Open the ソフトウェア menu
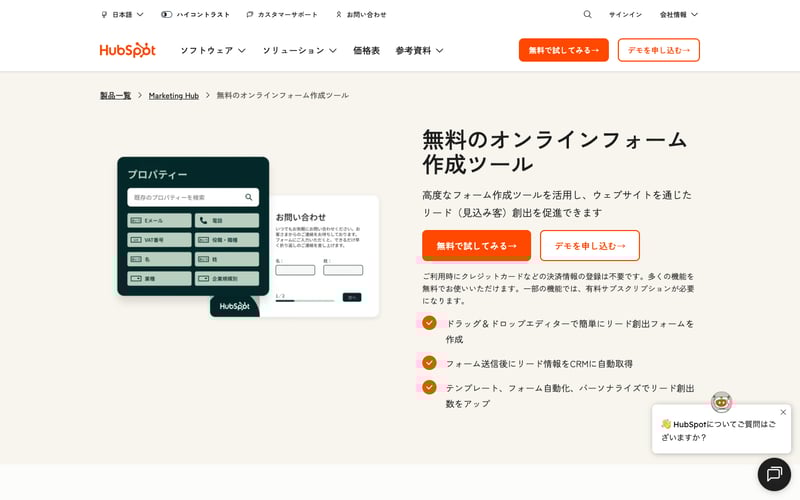 point(213,51)
